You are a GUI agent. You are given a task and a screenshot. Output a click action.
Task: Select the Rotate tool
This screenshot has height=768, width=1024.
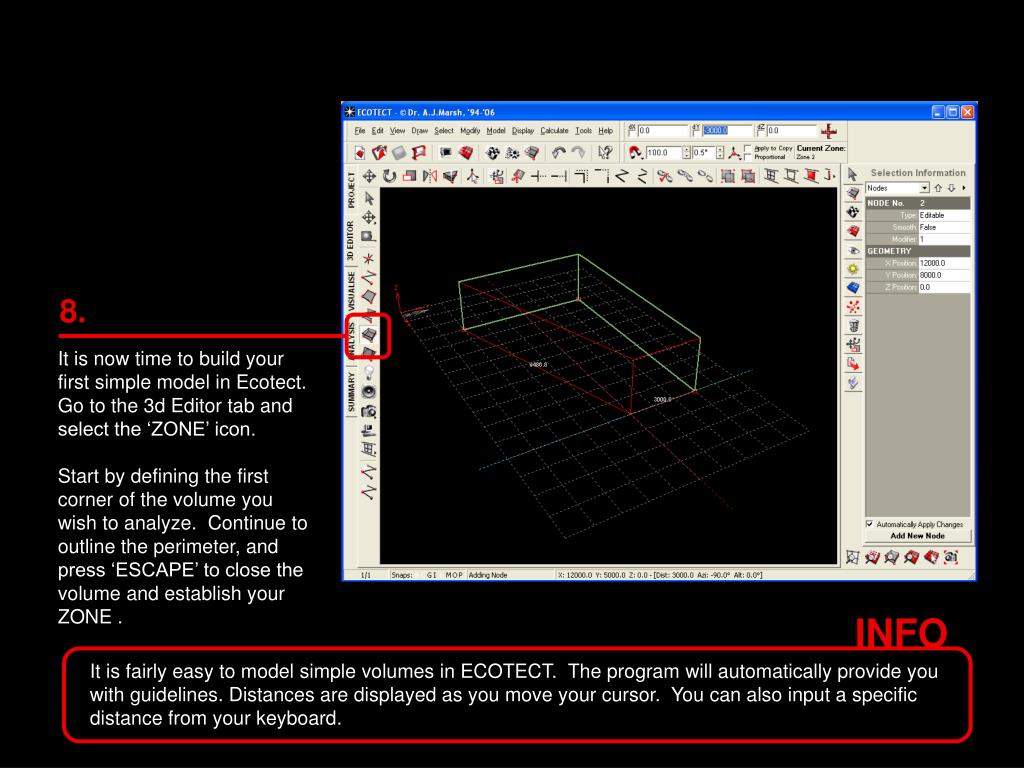pyautogui.click(x=389, y=176)
